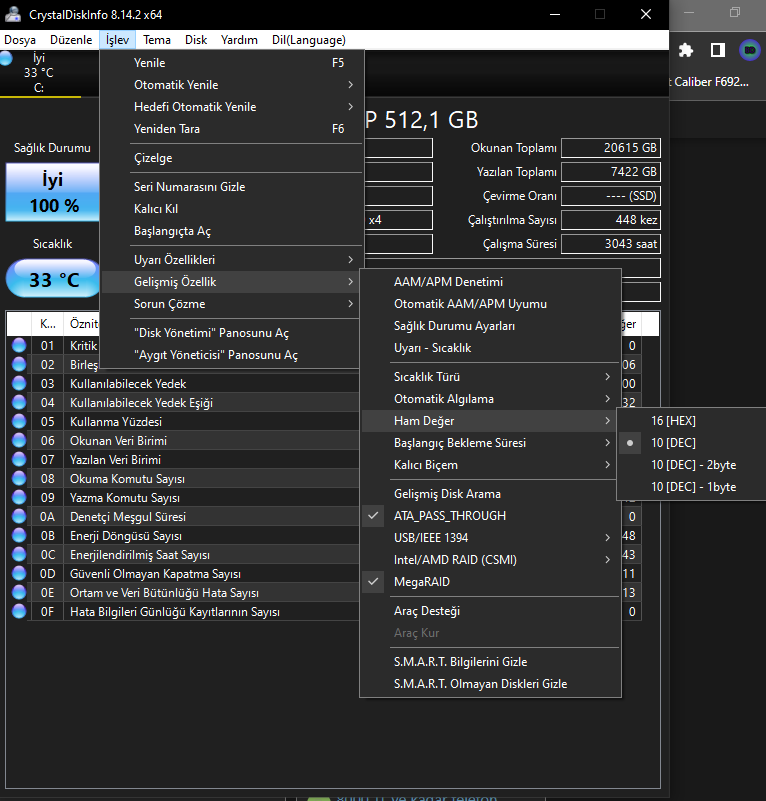This screenshot has height=801, width=766.
Task: Toggle the MegaRAID option
Action: (491, 582)
